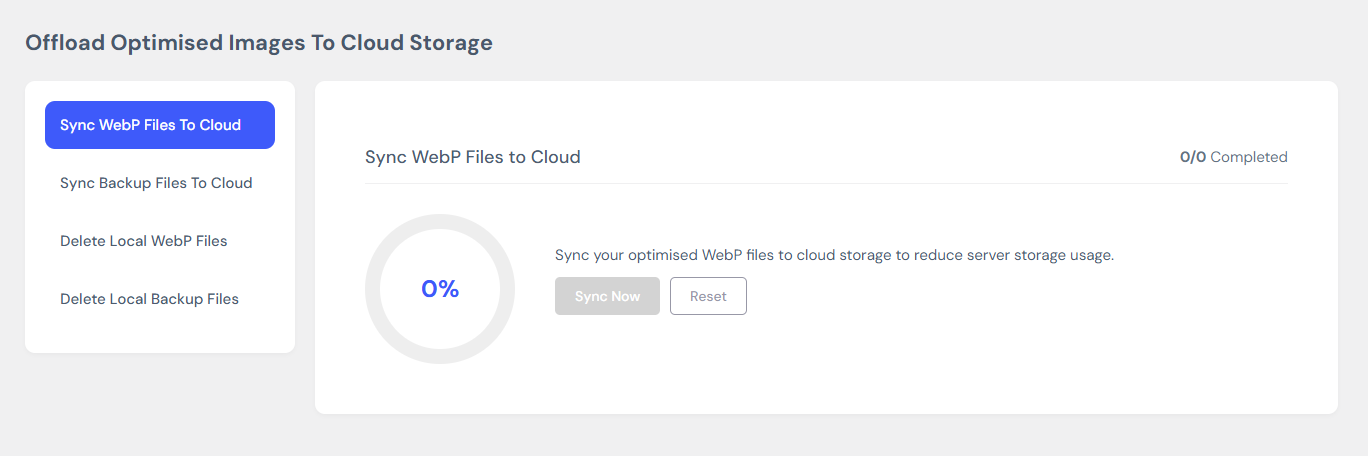Click the Offload Optimised Images To Cloud Storage heading
1368x456 pixels.
pos(259,42)
